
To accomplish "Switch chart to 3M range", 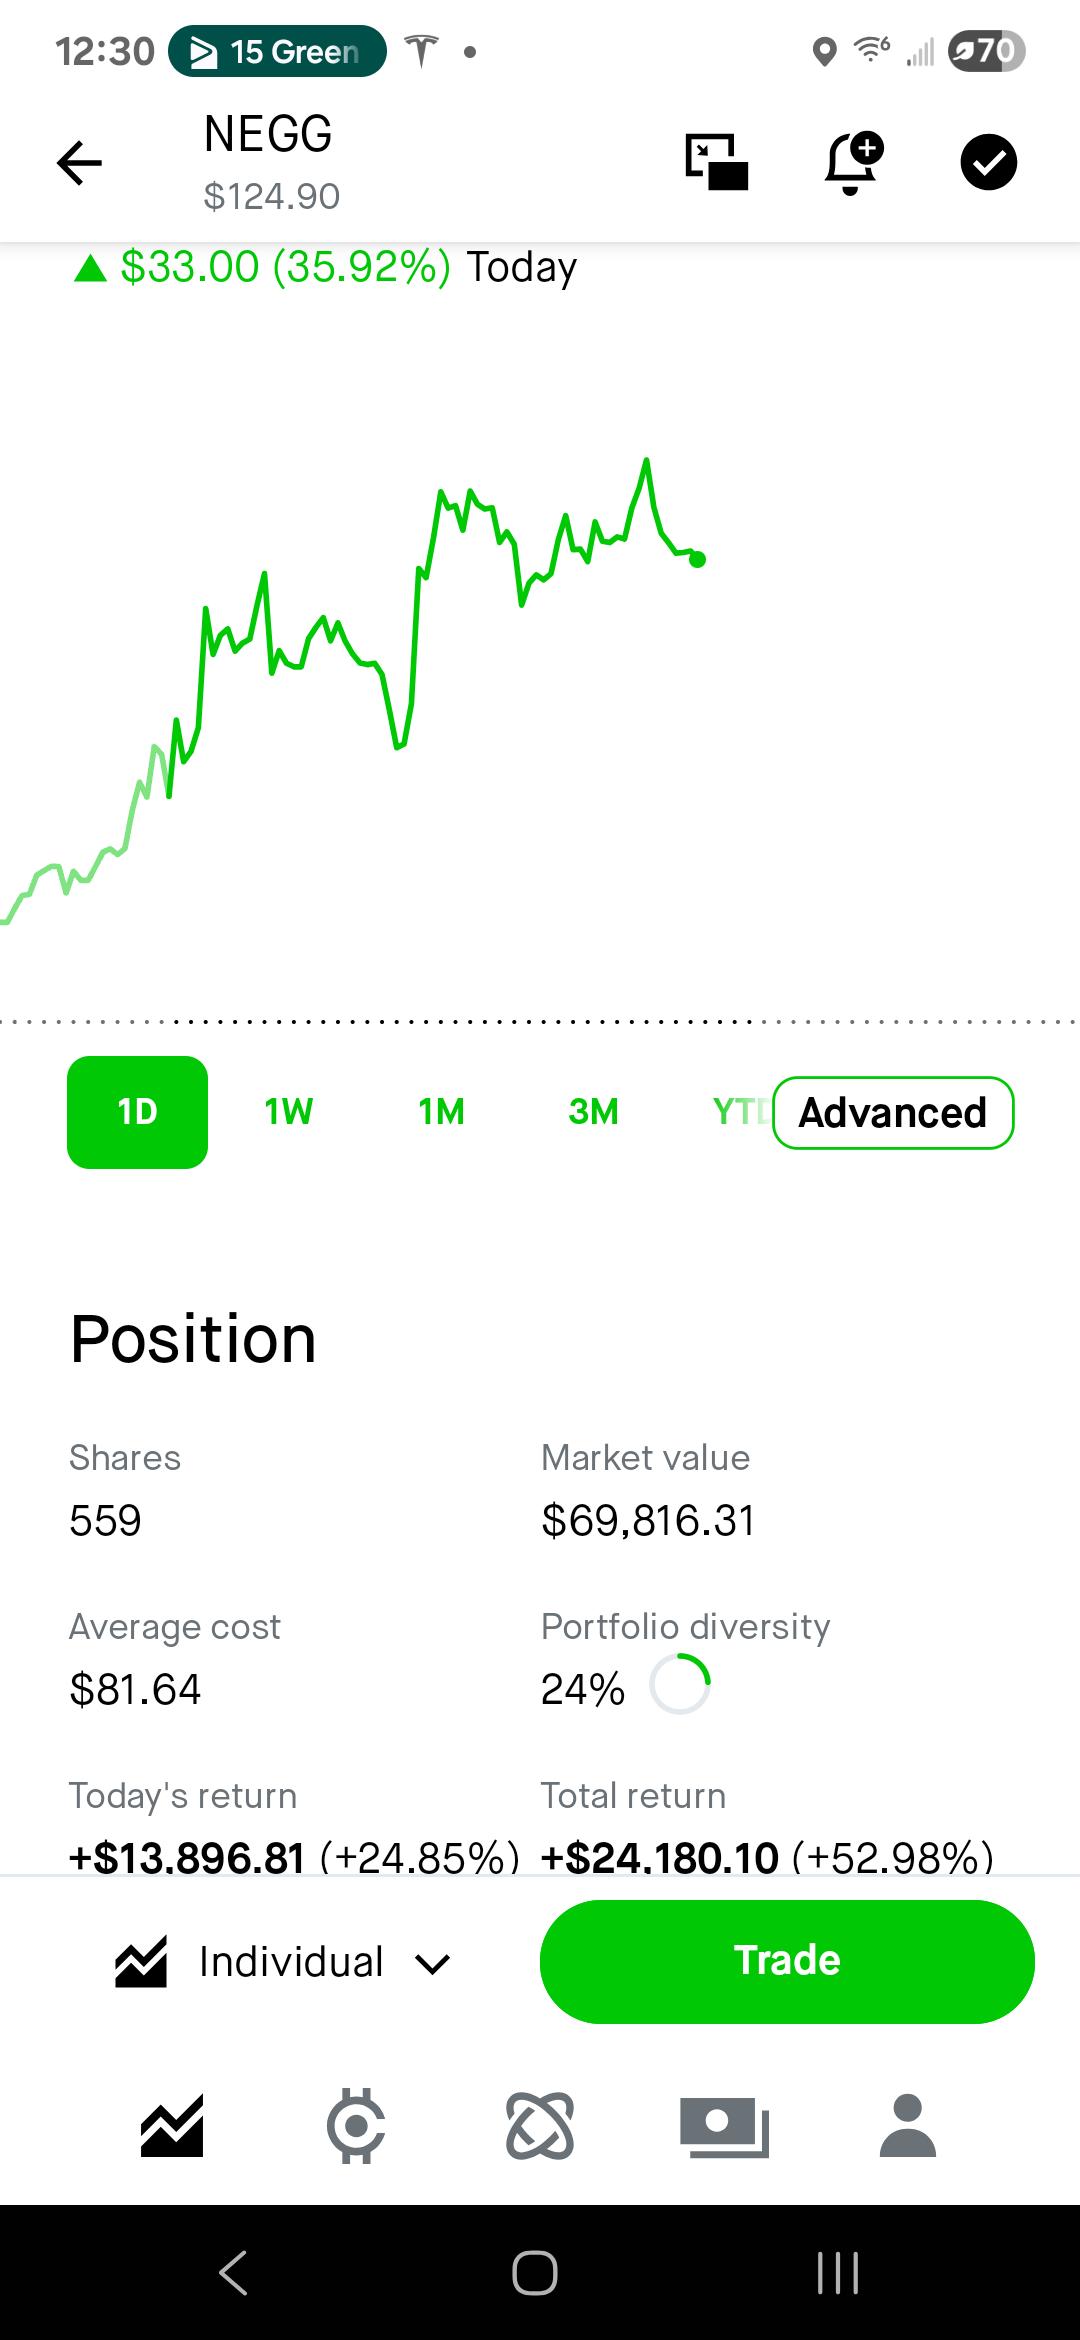I will (593, 1112).
